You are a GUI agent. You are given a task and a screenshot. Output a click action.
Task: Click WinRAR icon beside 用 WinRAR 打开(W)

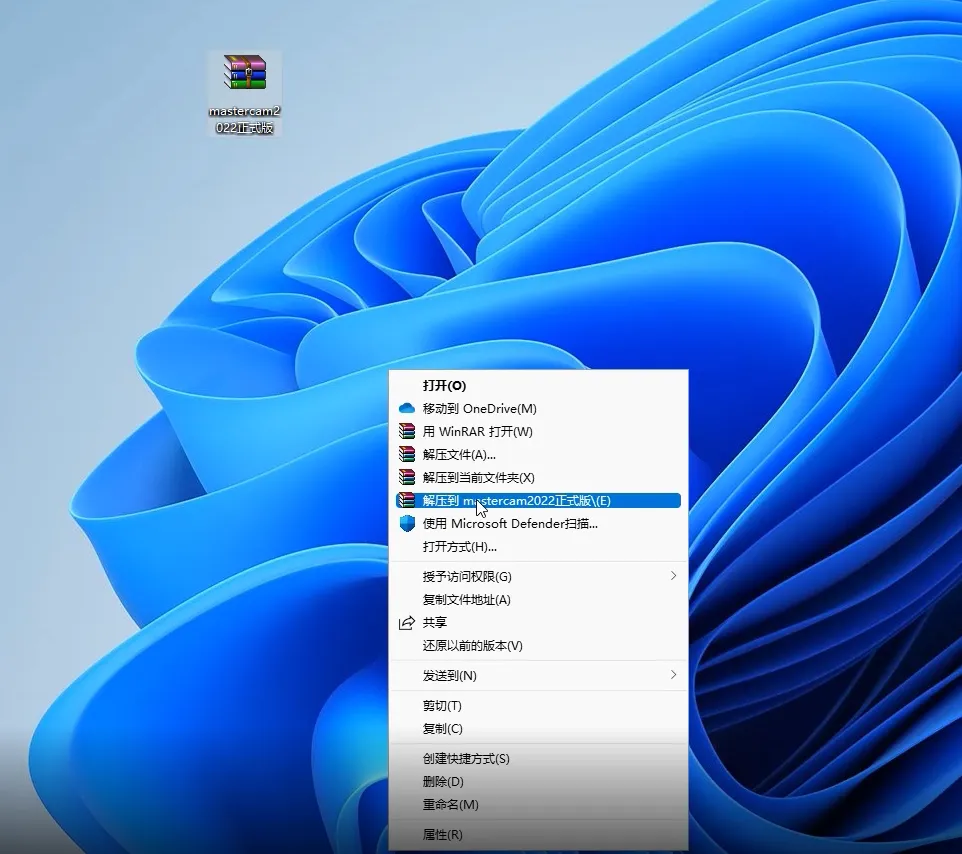coord(407,431)
